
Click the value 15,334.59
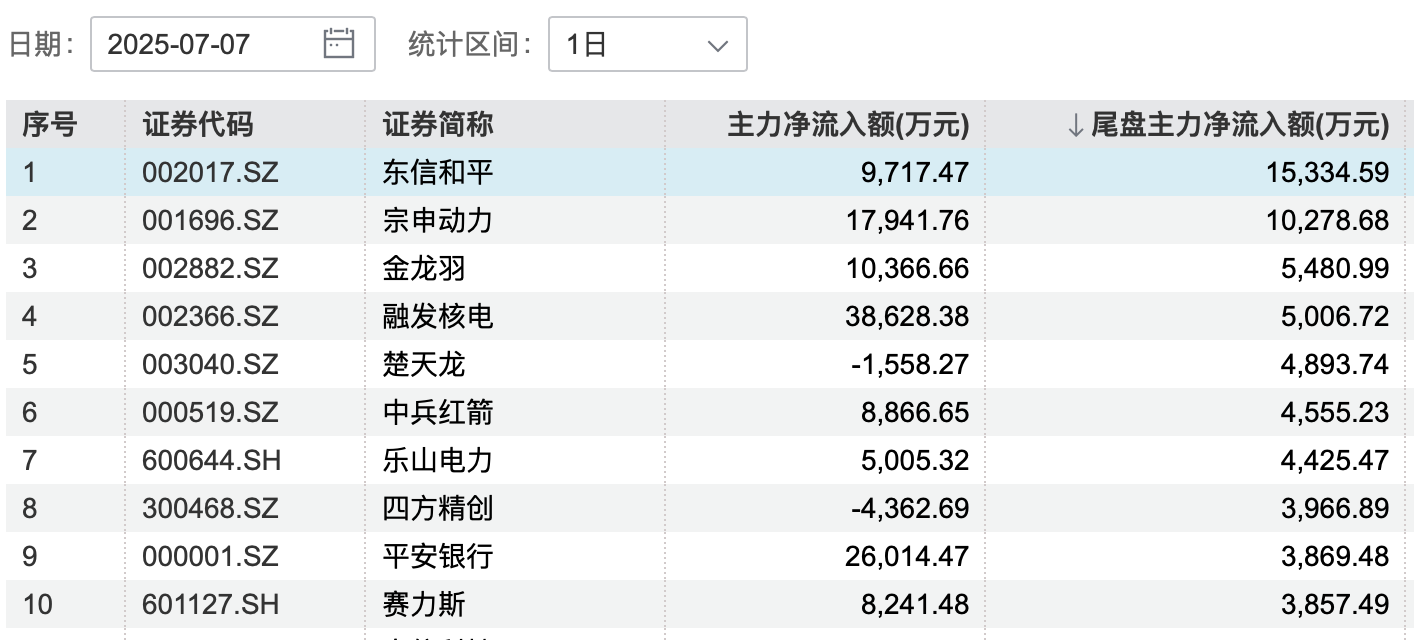pyautogui.click(x=1327, y=173)
